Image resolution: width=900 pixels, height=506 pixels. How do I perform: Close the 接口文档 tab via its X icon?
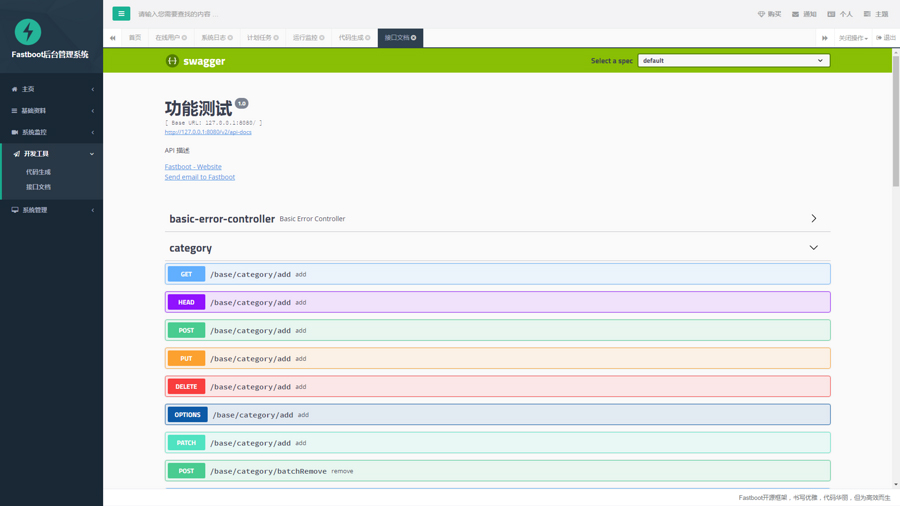(x=414, y=38)
